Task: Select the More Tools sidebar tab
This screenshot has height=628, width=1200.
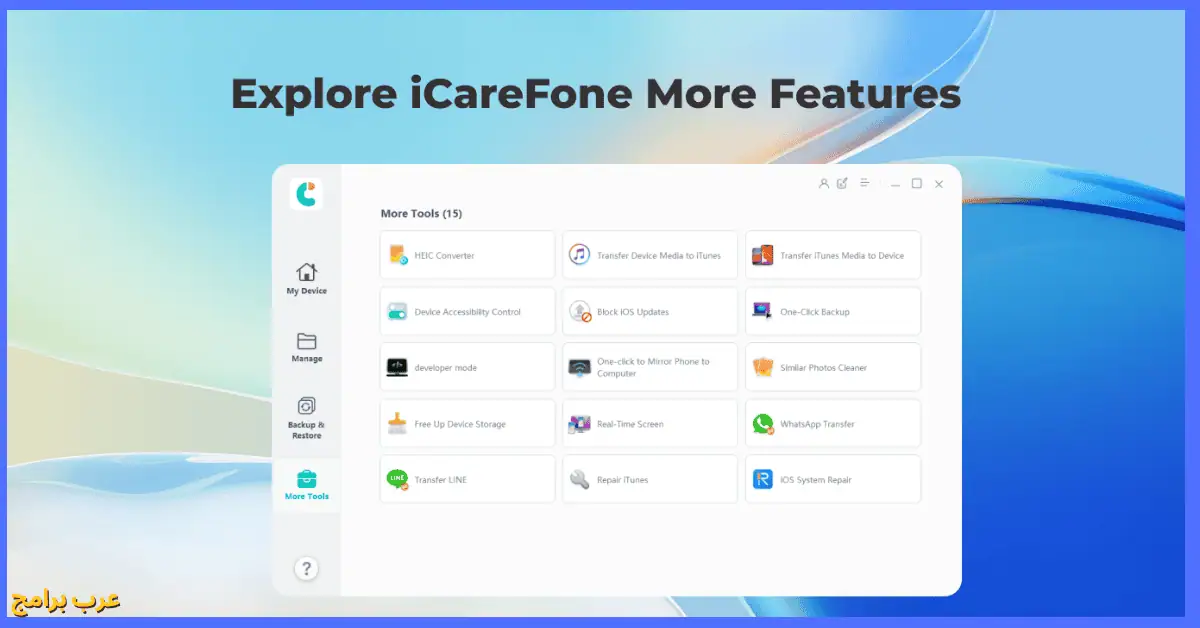Action: point(306,485)
